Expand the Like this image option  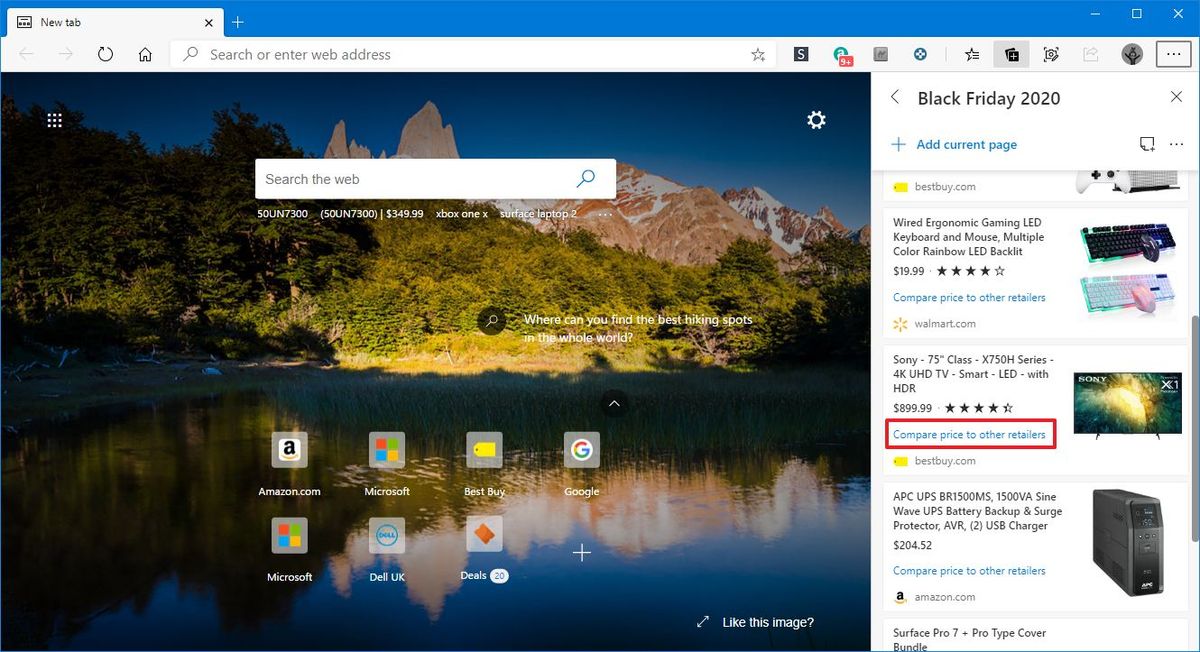tap(755, 622)
